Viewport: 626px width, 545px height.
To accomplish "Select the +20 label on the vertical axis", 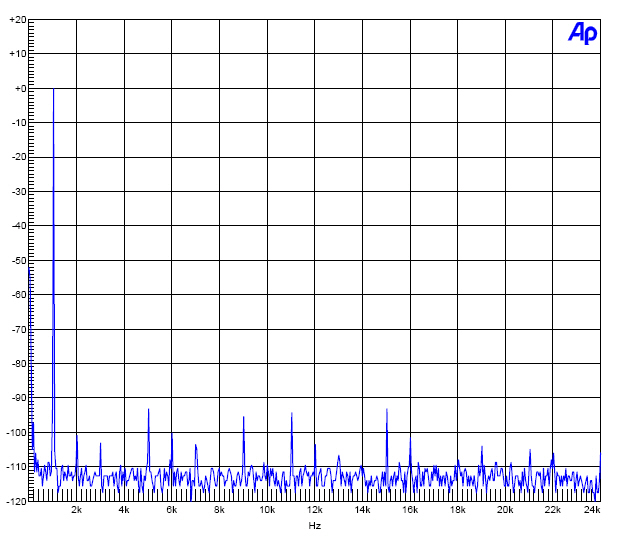I will click(17, 19).
